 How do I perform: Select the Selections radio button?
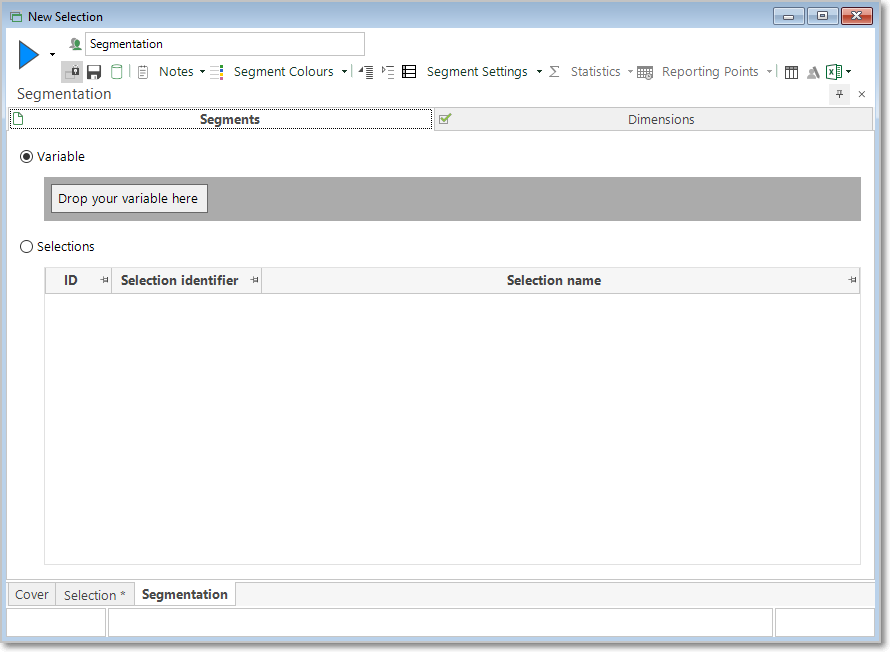(26, 247)
